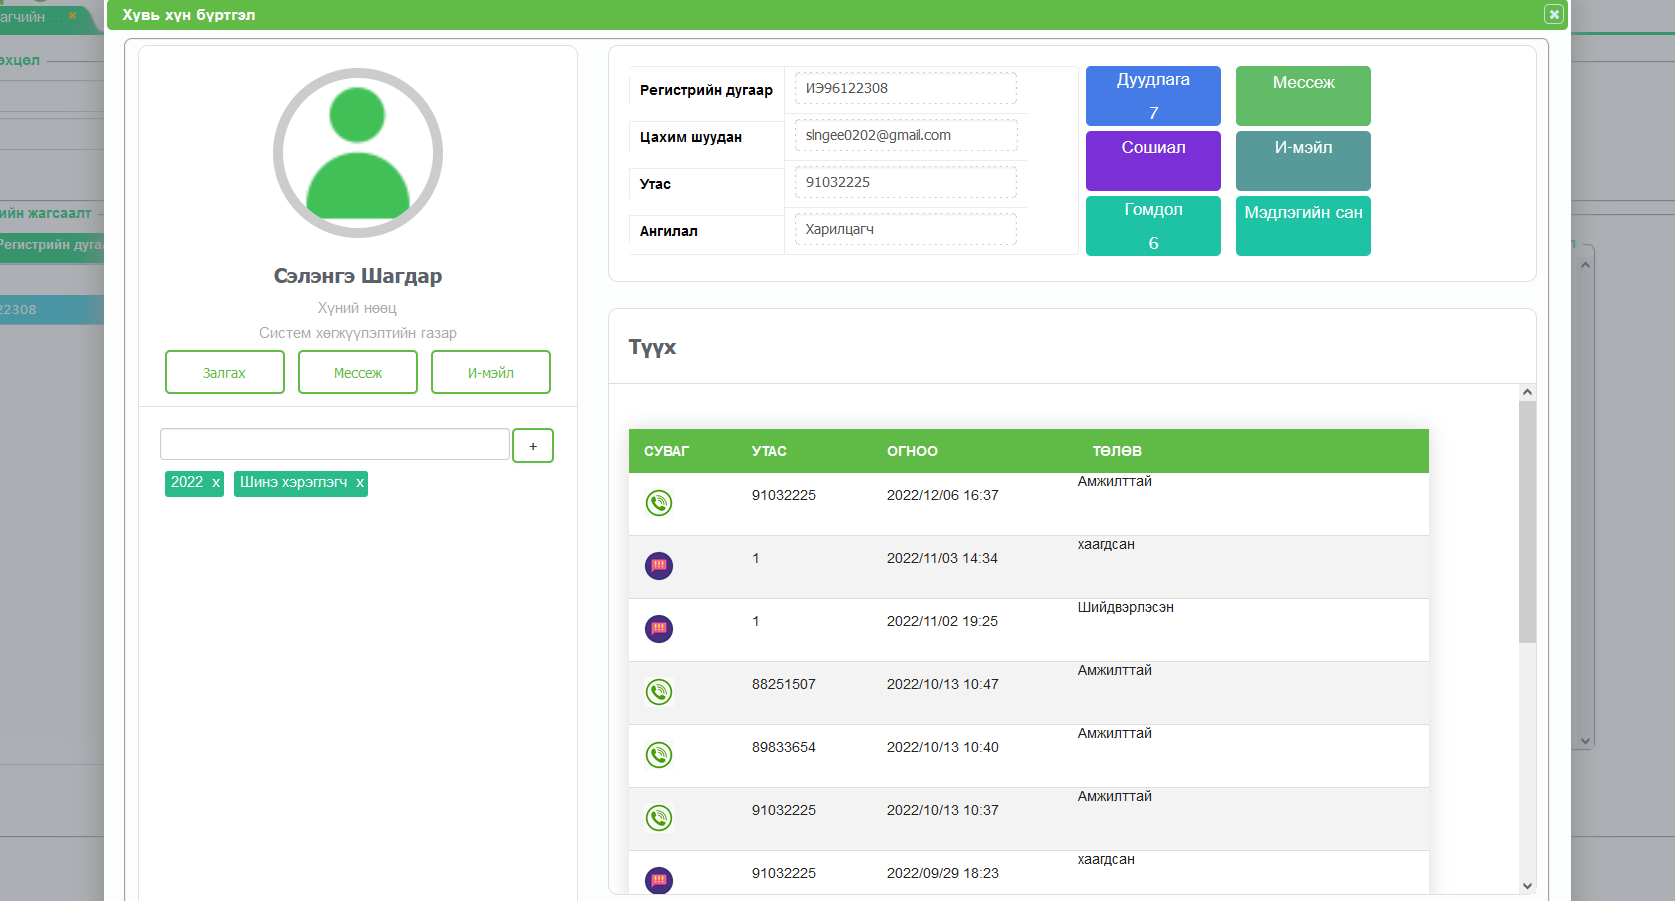Screen dimensions: 1675x901
Task: Click date 2022/09/29 18:23
Action: [943, 873]
